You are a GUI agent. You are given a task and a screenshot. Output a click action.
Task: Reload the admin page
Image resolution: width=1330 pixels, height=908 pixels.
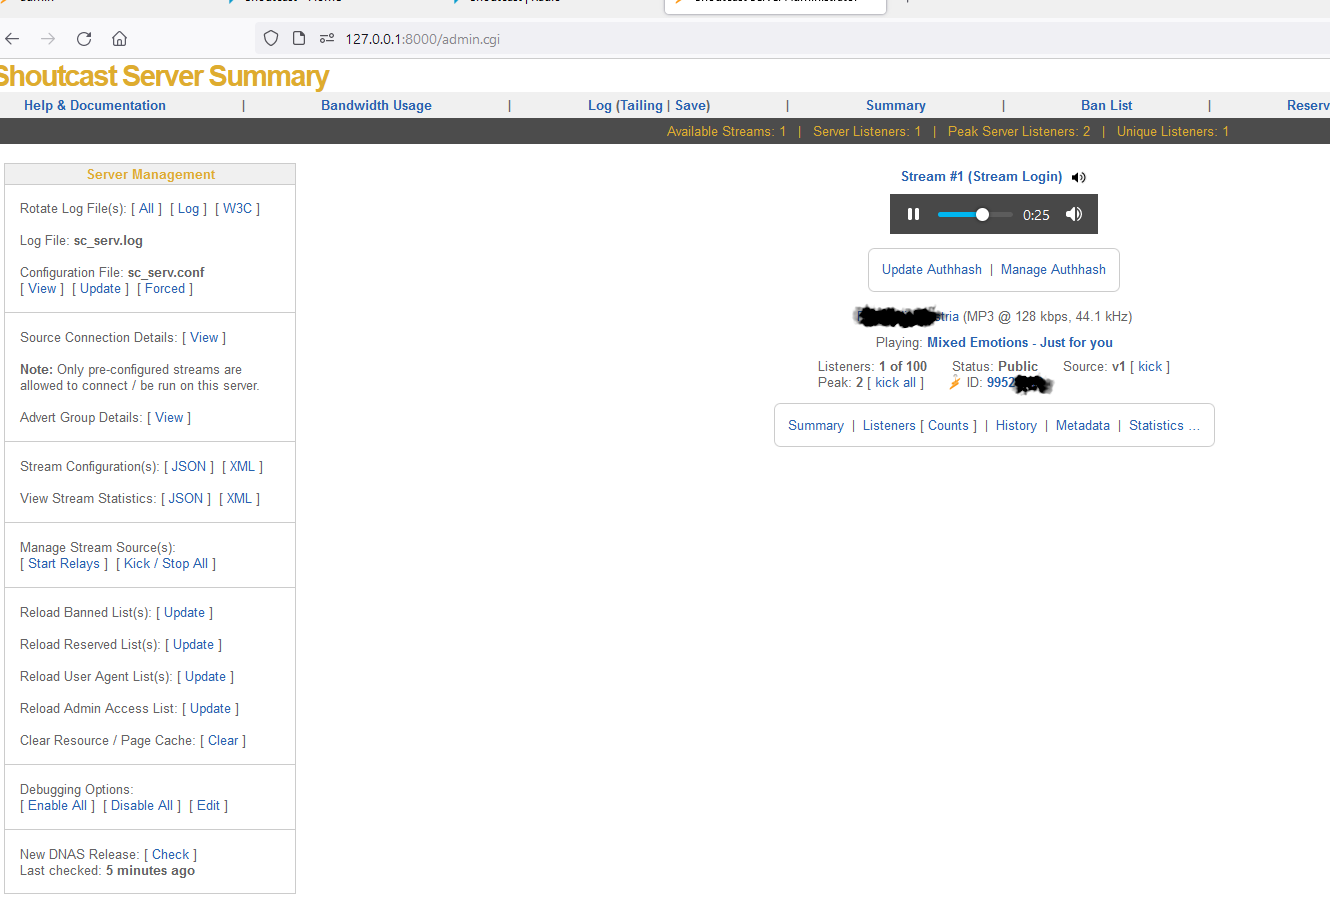[x=84, y=39]
